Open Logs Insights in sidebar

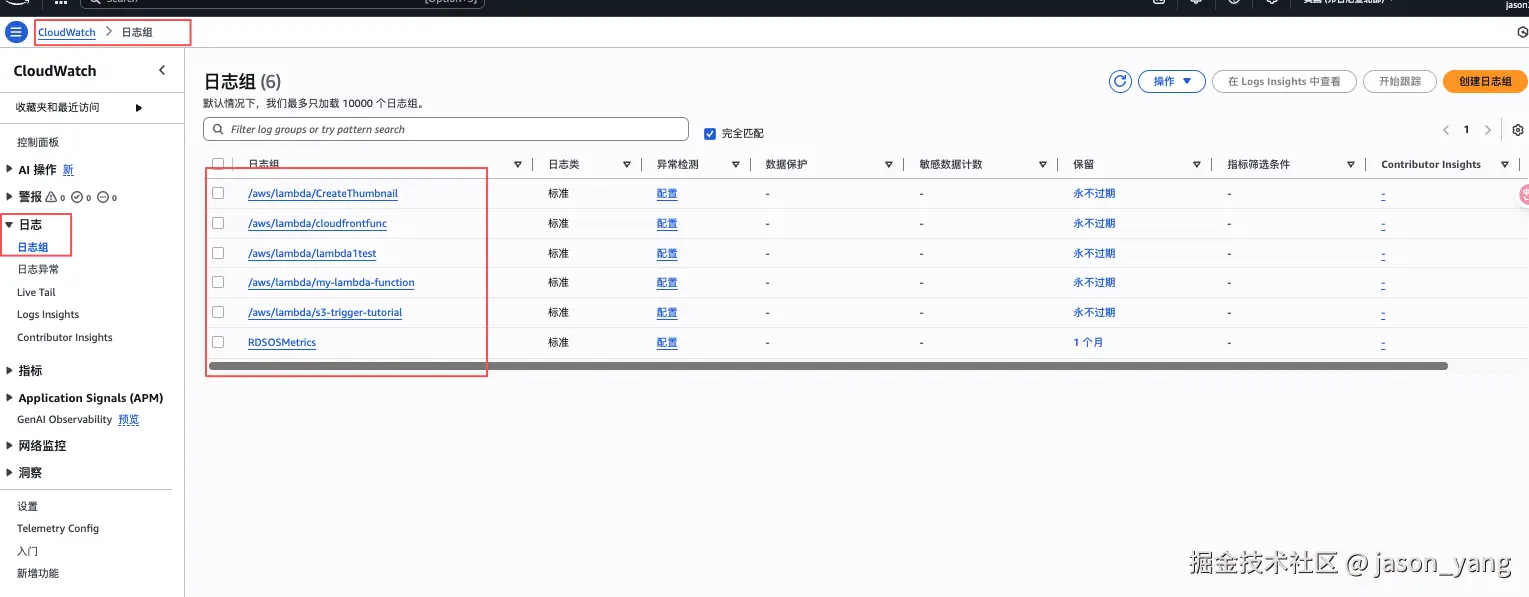[48, 314]
